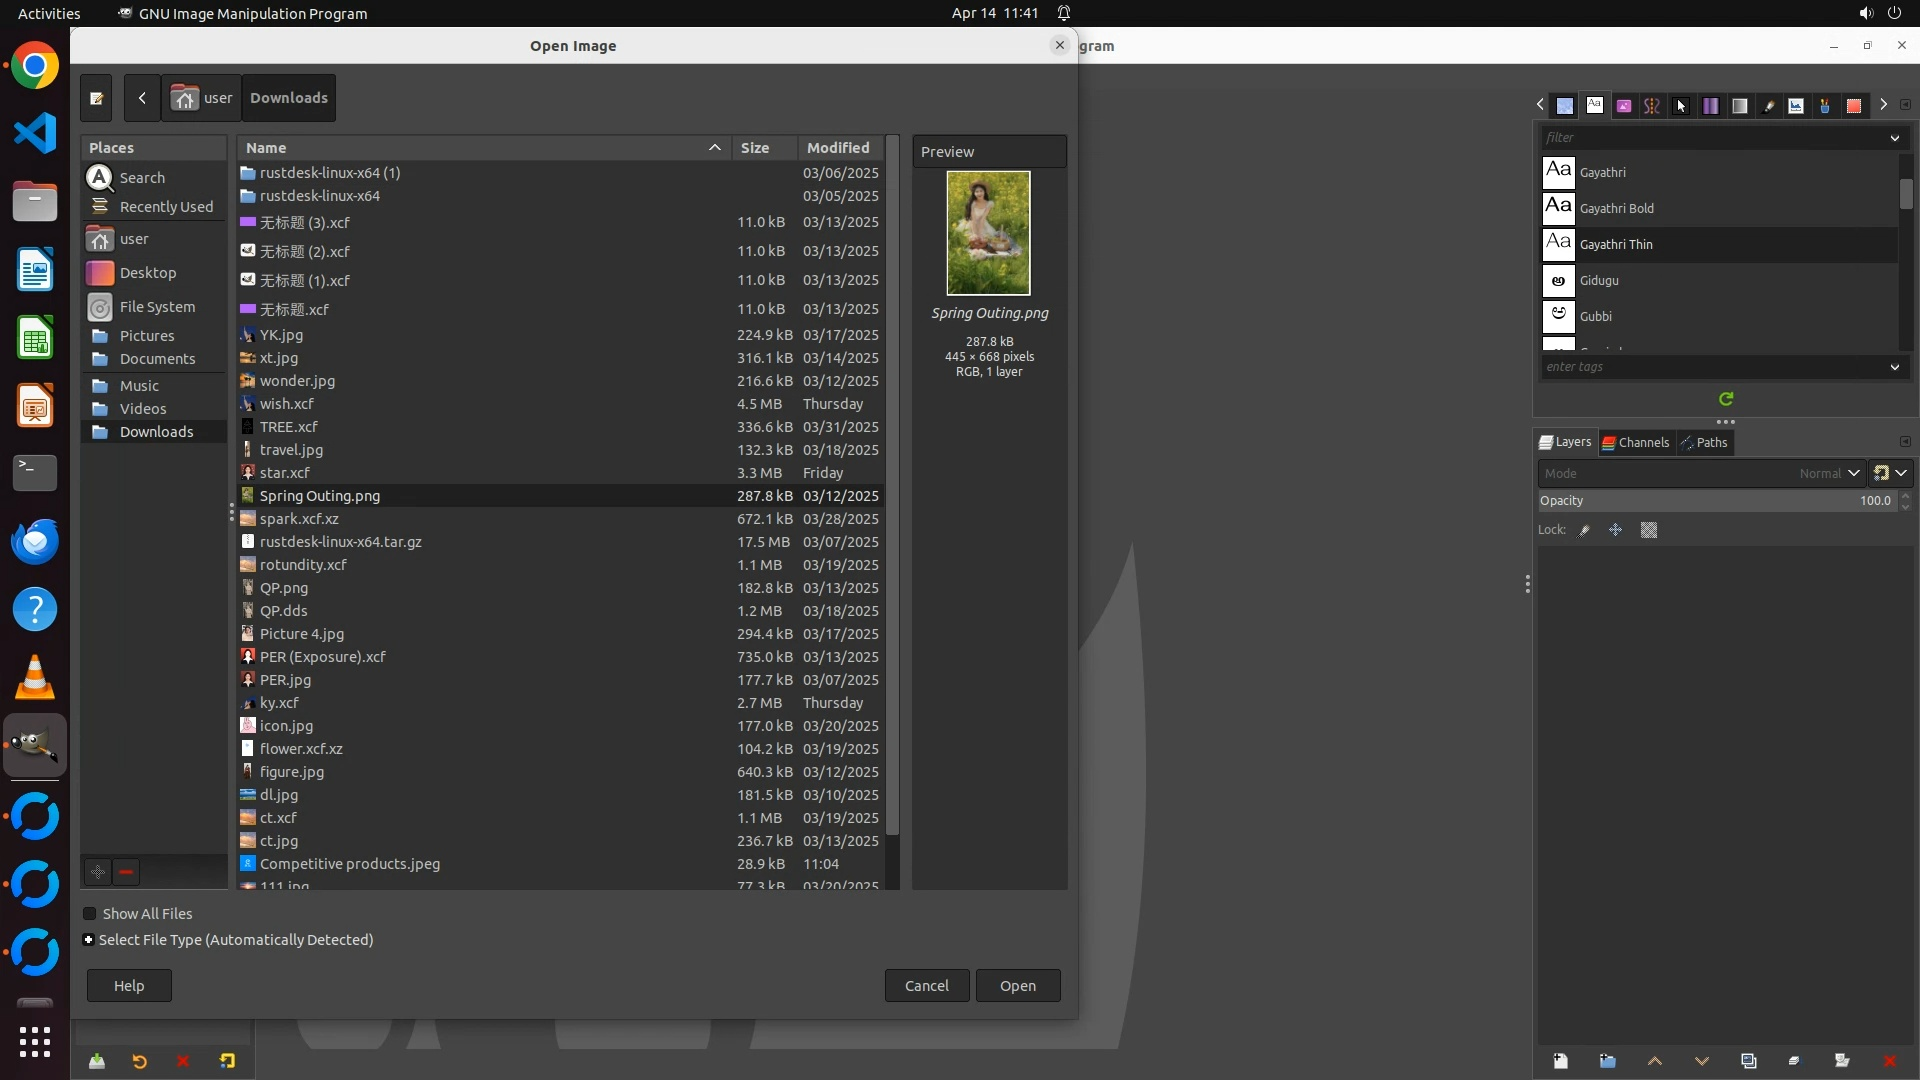The height and width of the screenshot is (1080, 1920).
Task: Click the Open button
Action: [x=1017, y=985]
